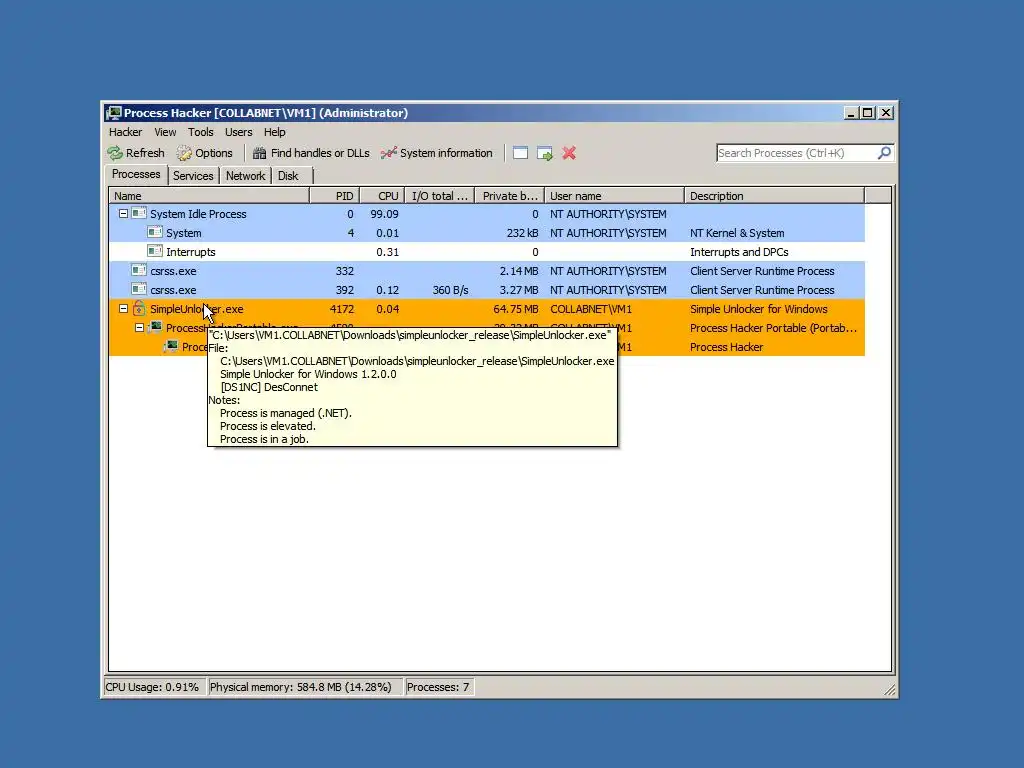Open the Help menu
Viewport: 1024px width, 768px height.
pos(274,132)
